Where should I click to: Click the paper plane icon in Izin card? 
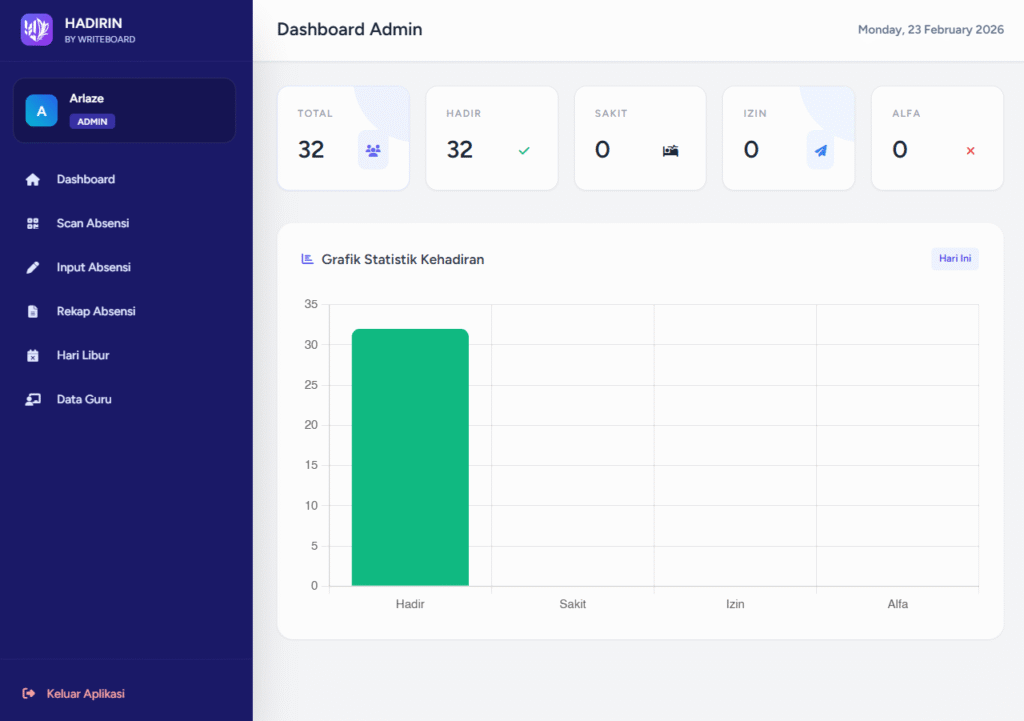pyautogui.click(x=820, y=151)
